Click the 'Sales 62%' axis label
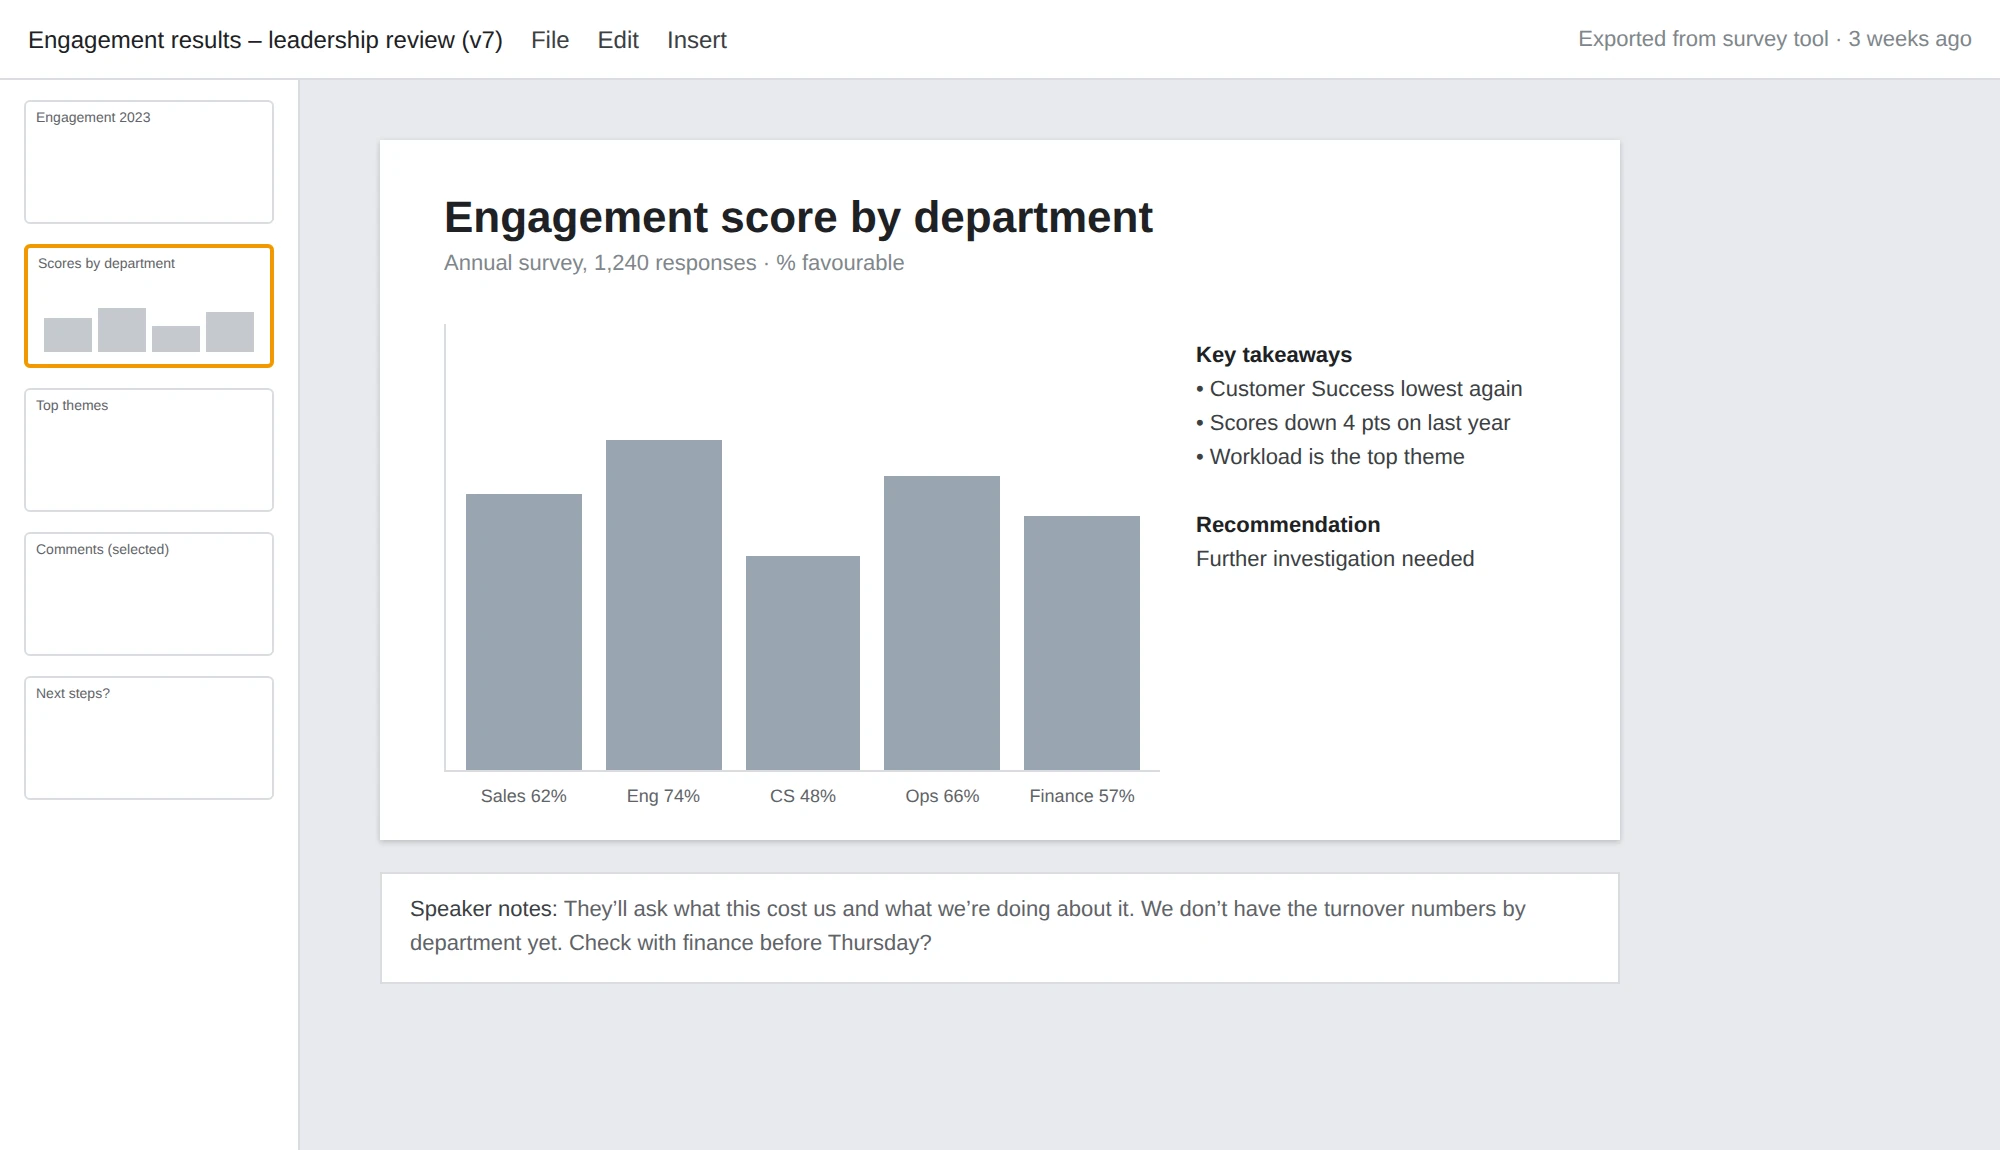Screen dimensions: 2000x1150 [524, 796]
